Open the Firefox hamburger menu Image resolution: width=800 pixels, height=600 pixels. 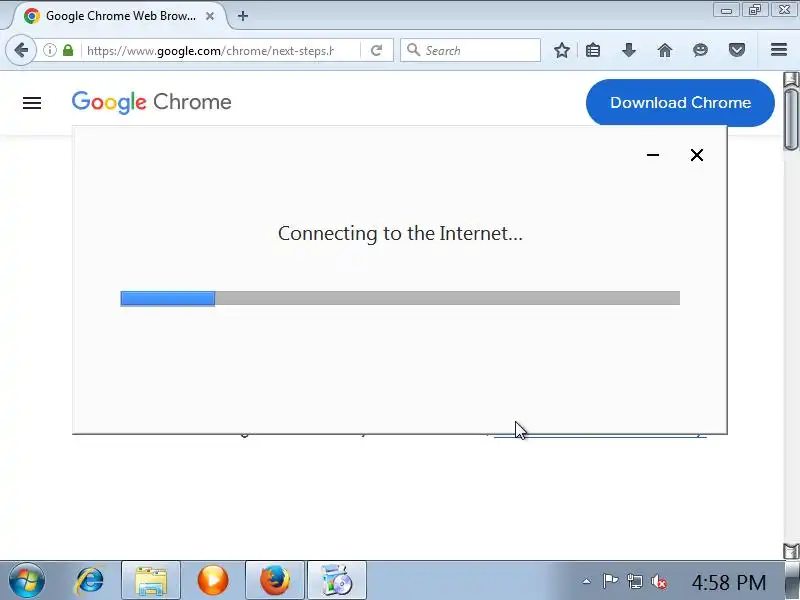[779, 49]
